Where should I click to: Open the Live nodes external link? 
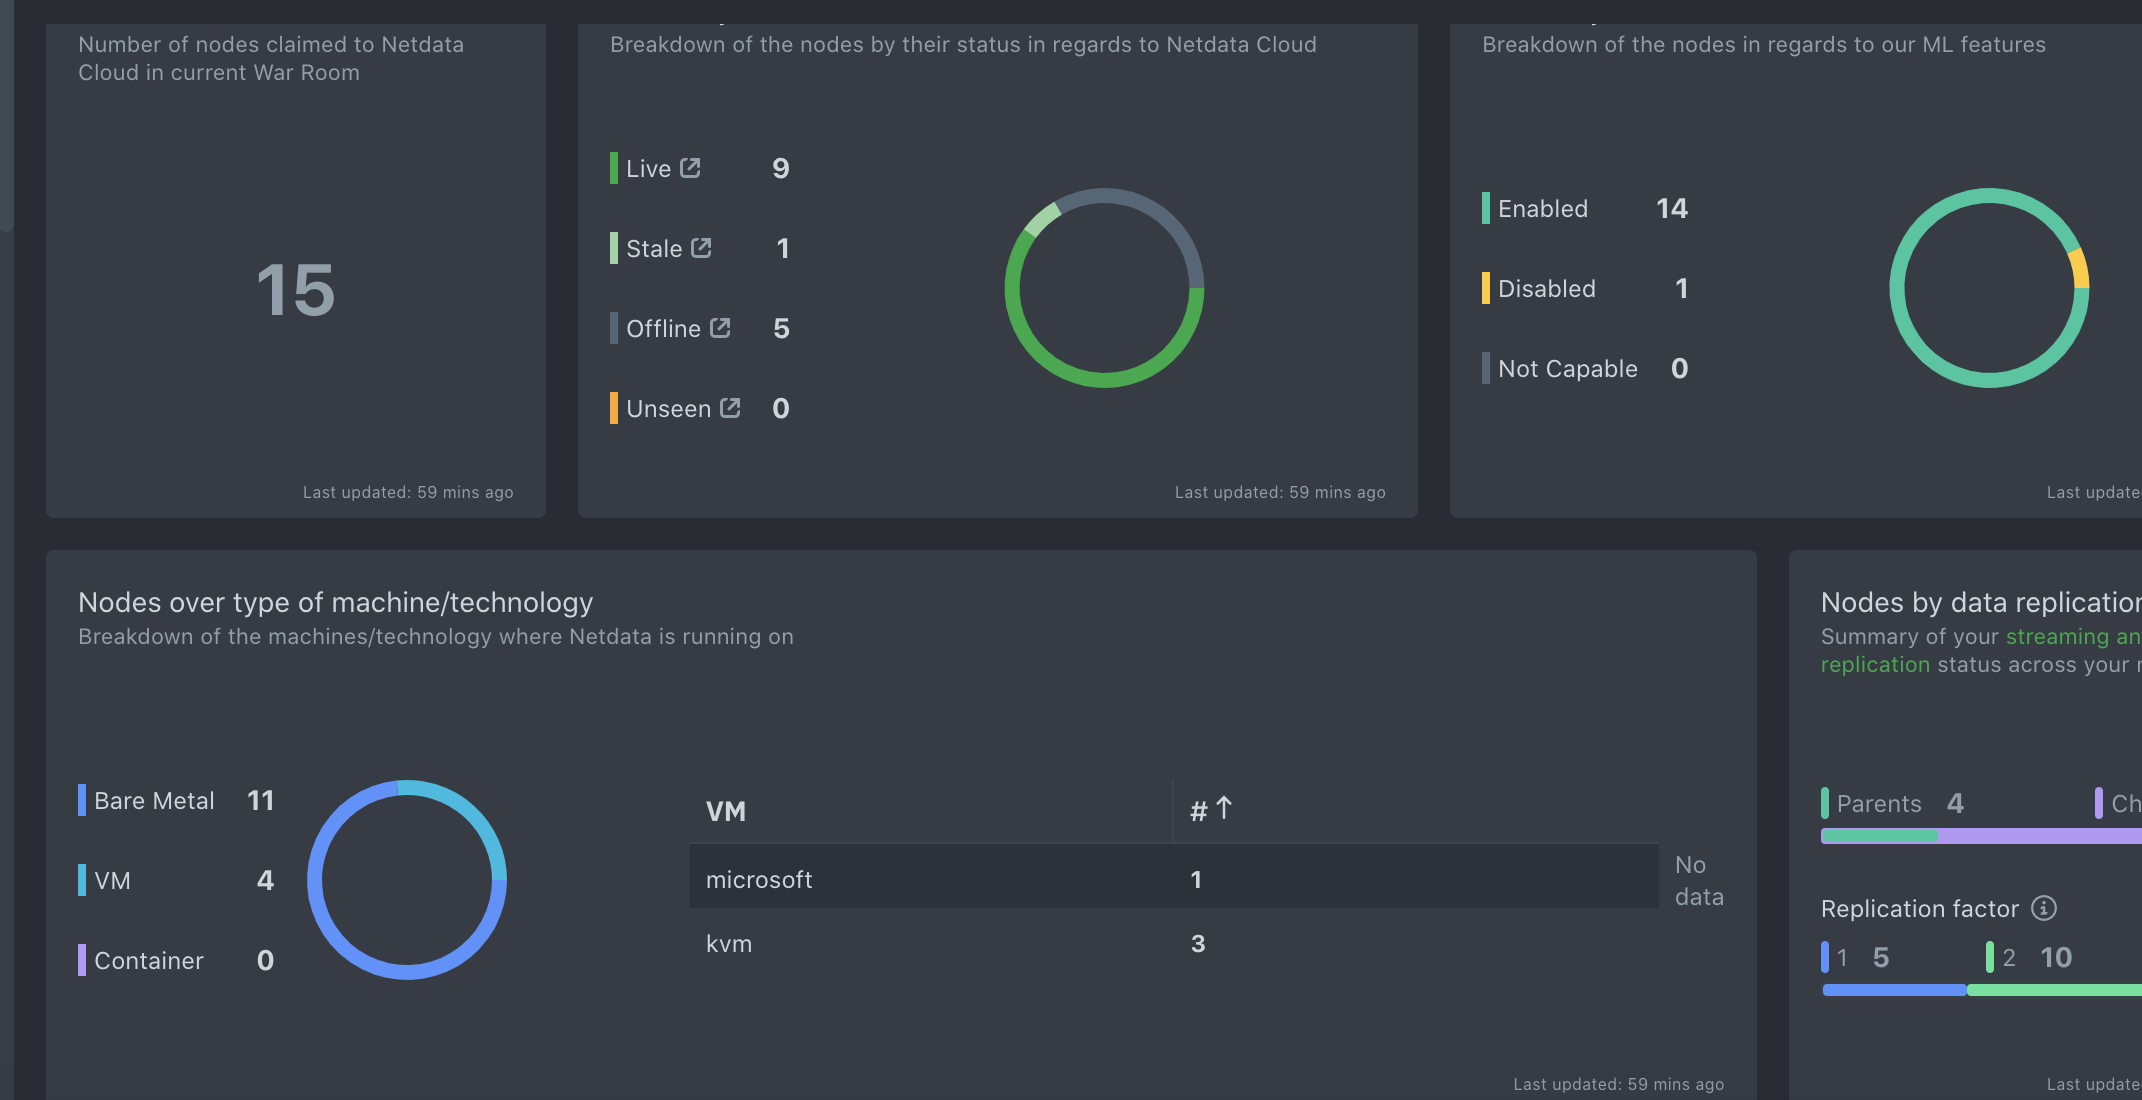(692, 168)
